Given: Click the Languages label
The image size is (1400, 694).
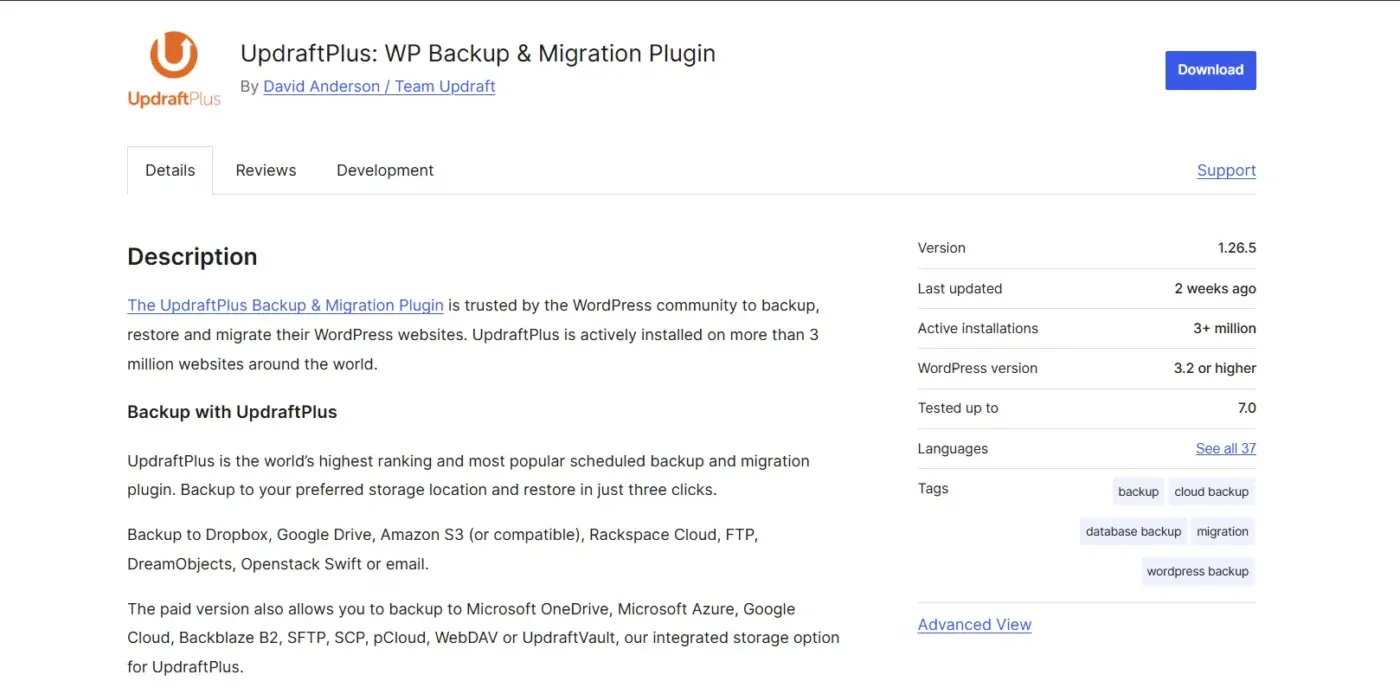Looking at the screenshot, I should click(953, 448).
